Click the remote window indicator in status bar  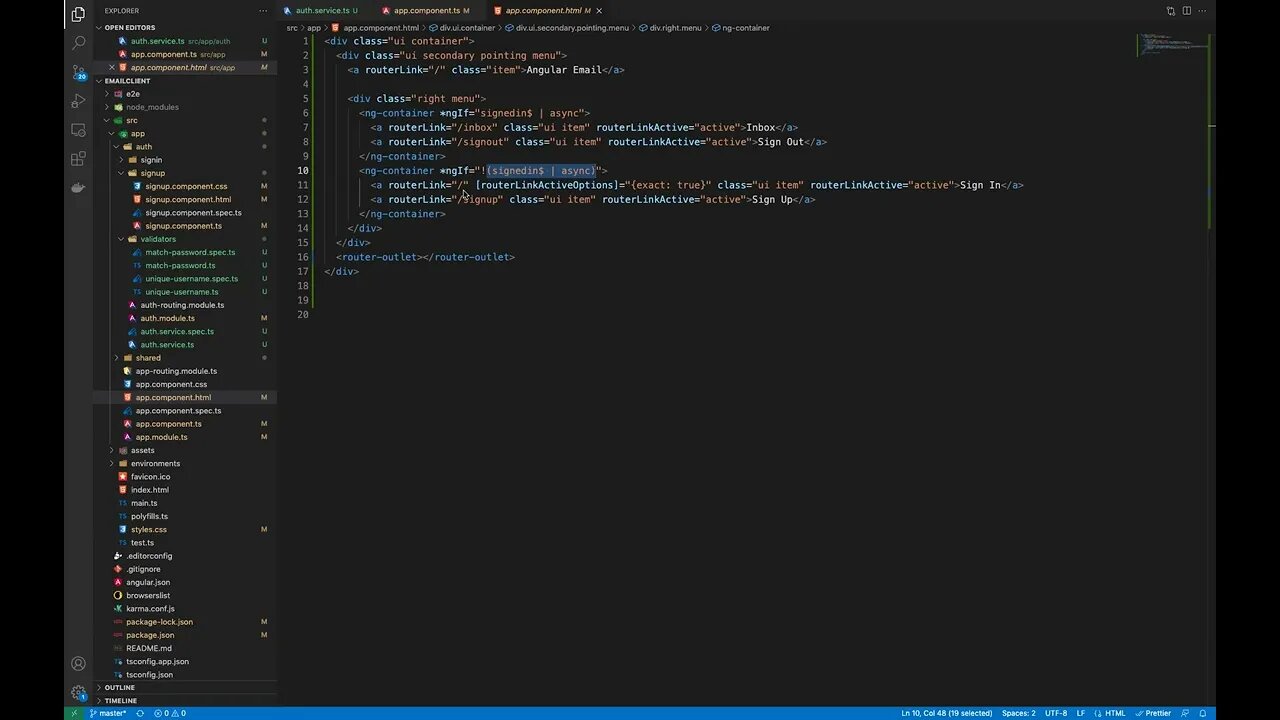(x=73, y=713)
